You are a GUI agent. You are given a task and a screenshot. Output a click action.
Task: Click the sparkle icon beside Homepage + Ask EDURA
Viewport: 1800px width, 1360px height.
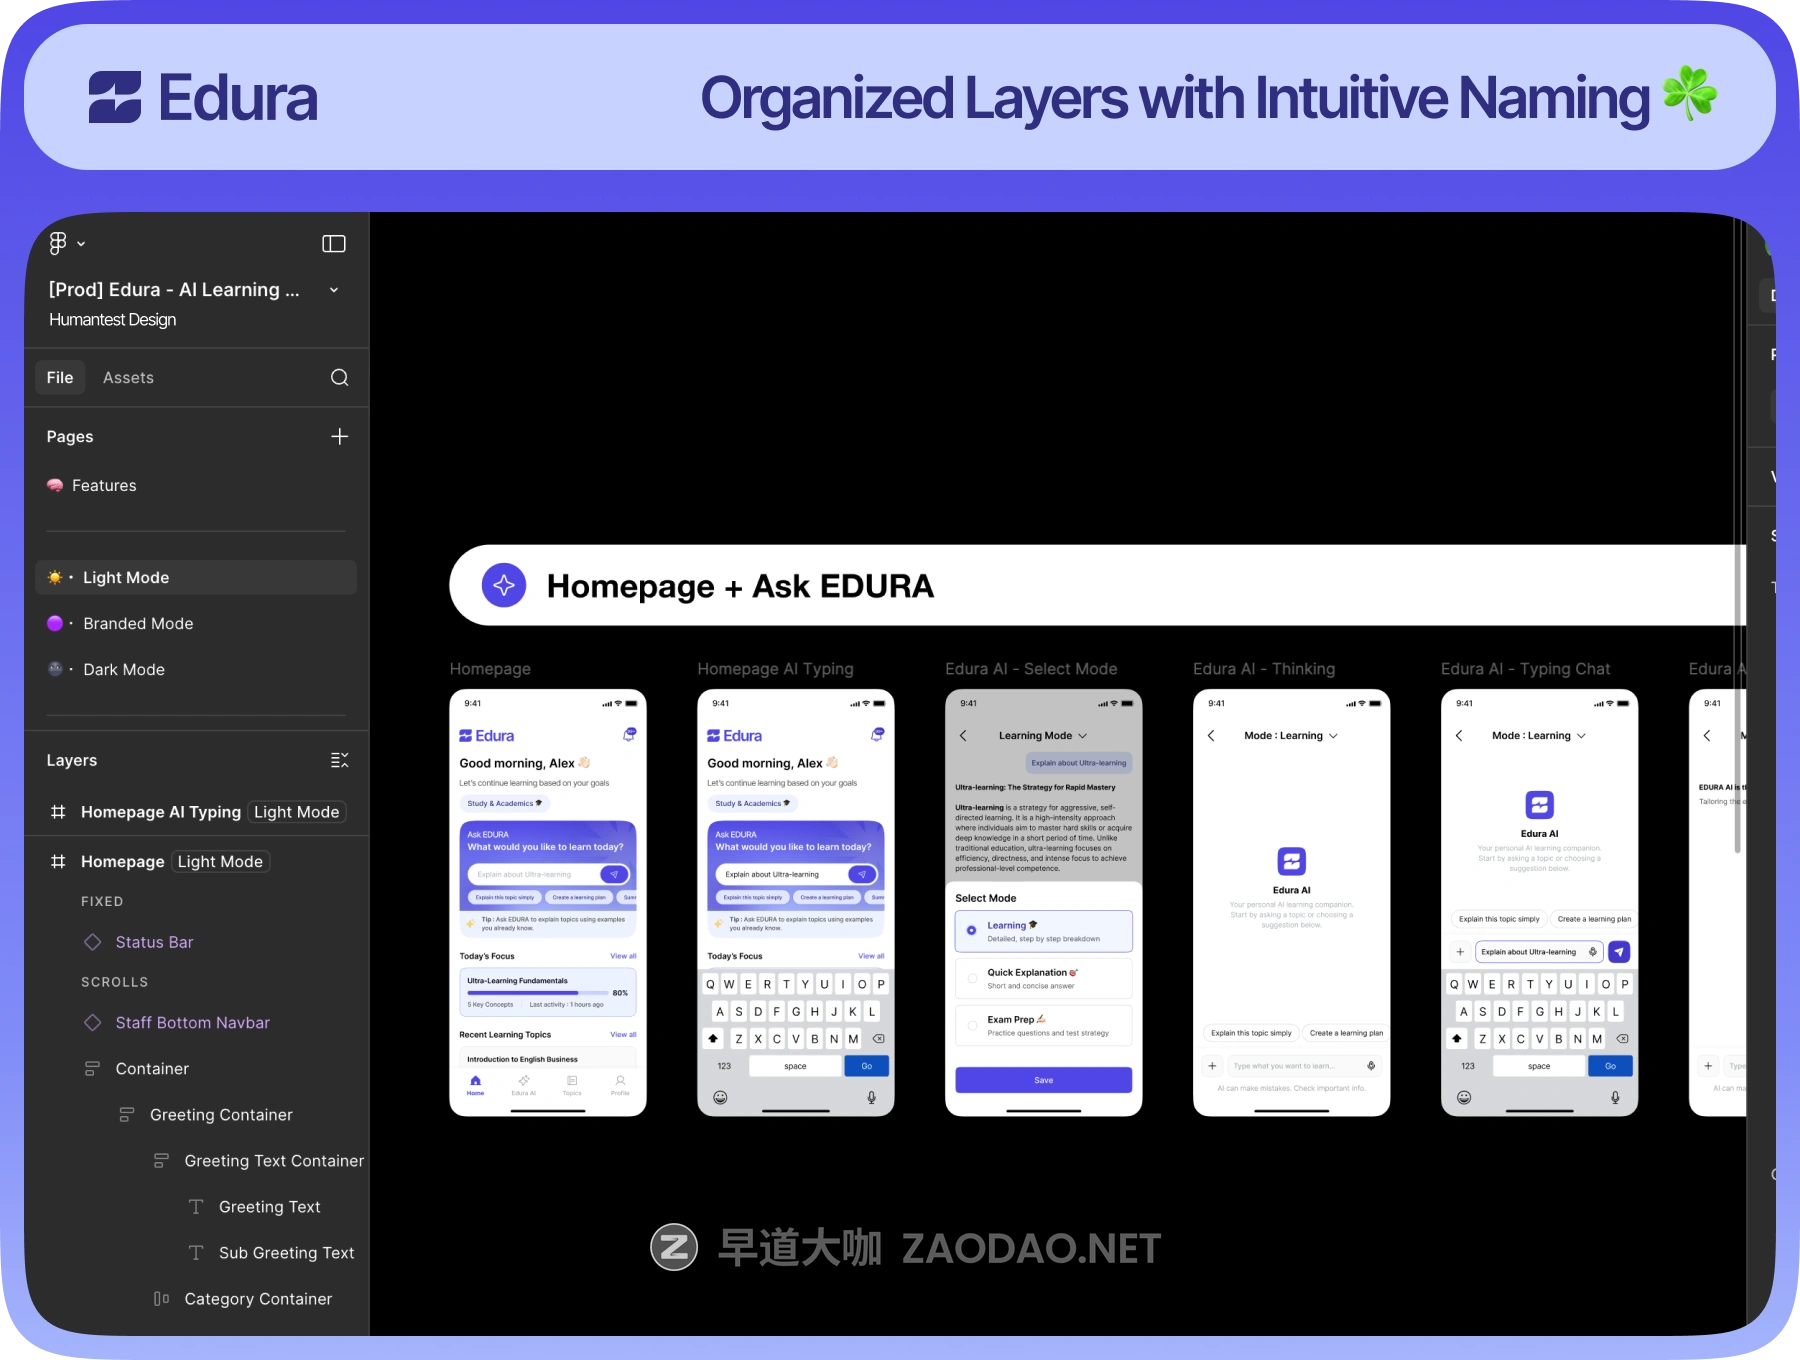click(x=504, y=586)
